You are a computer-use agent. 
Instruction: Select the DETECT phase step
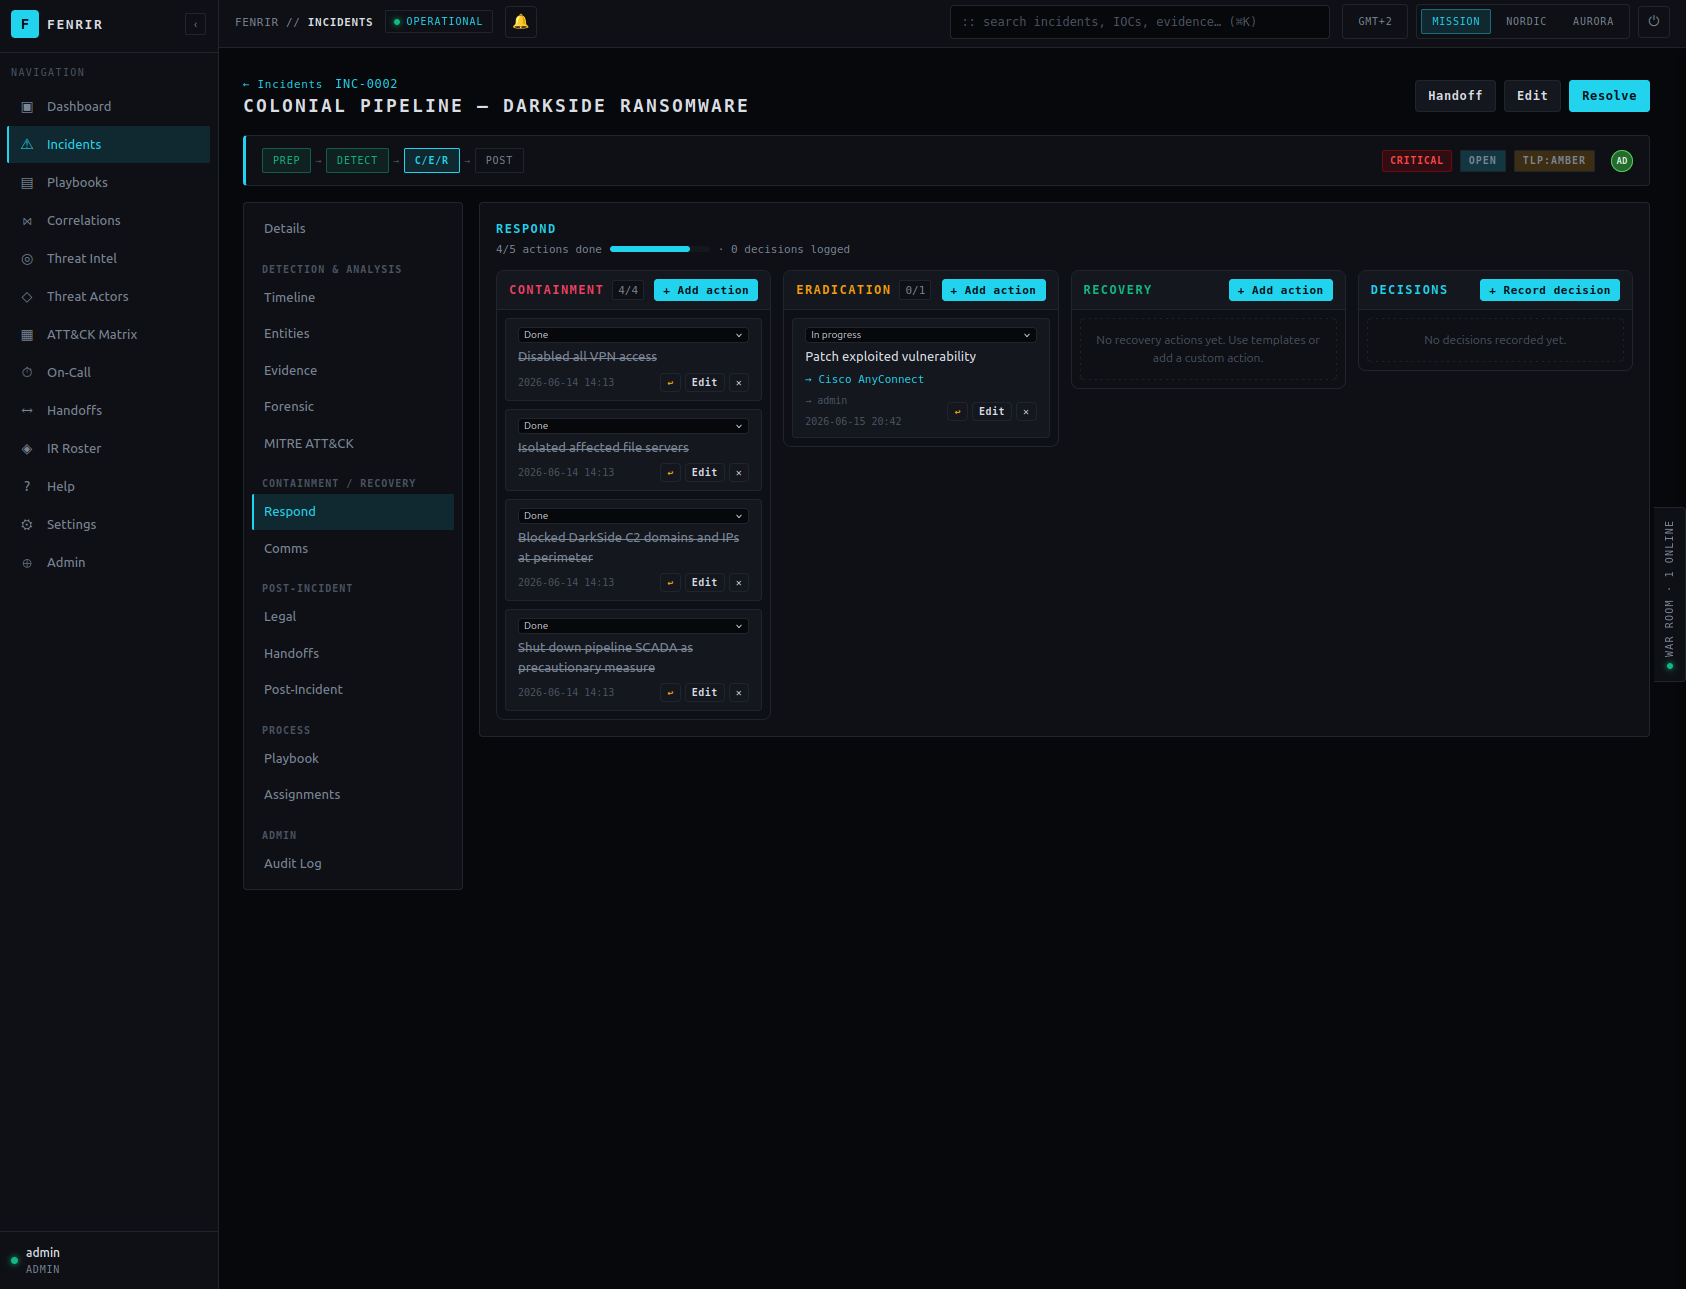(x=357, y=161)
